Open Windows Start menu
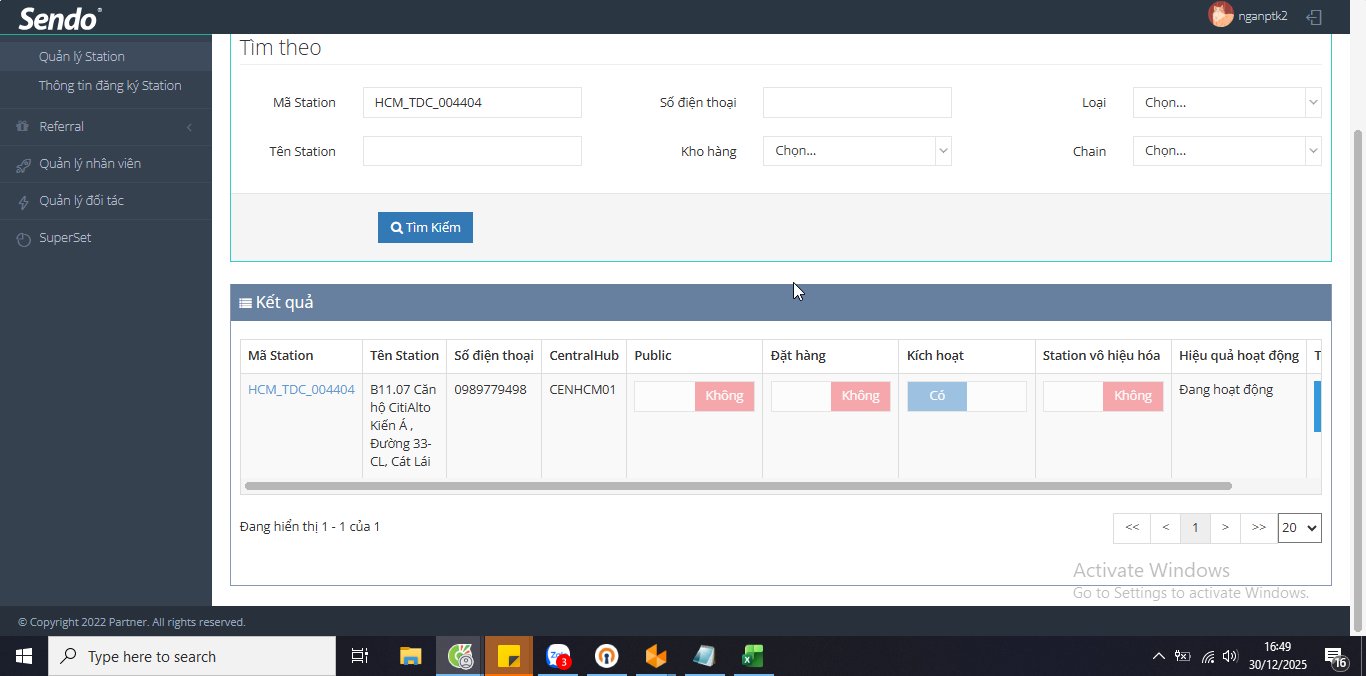This screenshot has width=1366, height=676. pos(24,656)
